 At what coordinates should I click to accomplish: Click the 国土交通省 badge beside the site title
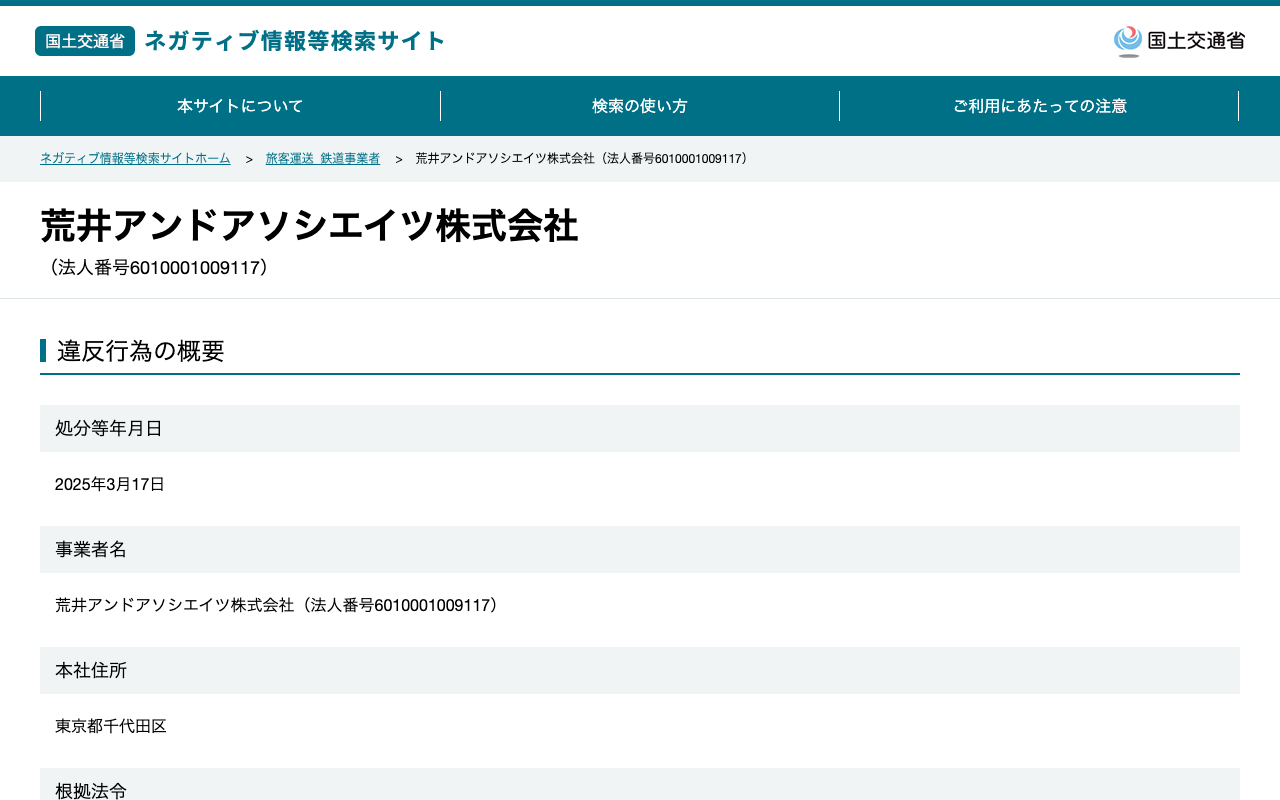click(x=85, y=41)
